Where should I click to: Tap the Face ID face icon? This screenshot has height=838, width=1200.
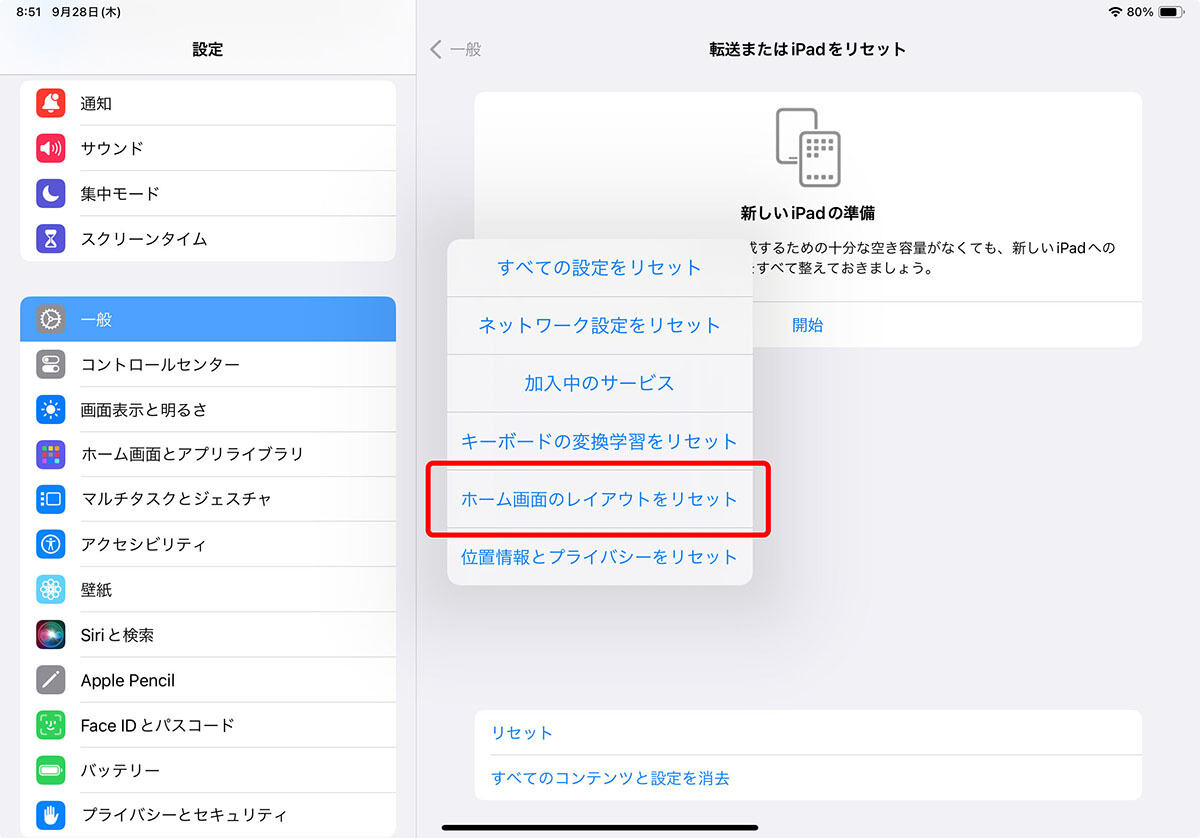[51, 725]
